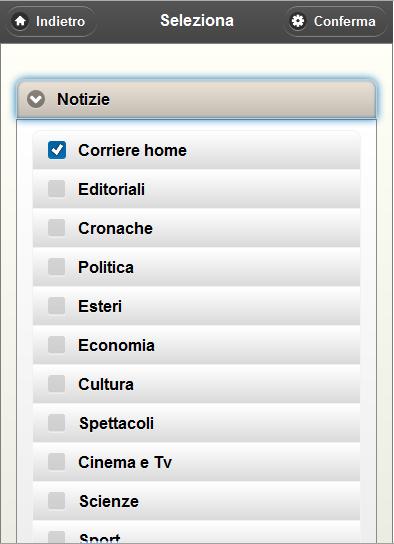
Task: Tick the Cronache checkbox
Action: tap(57, 228)
